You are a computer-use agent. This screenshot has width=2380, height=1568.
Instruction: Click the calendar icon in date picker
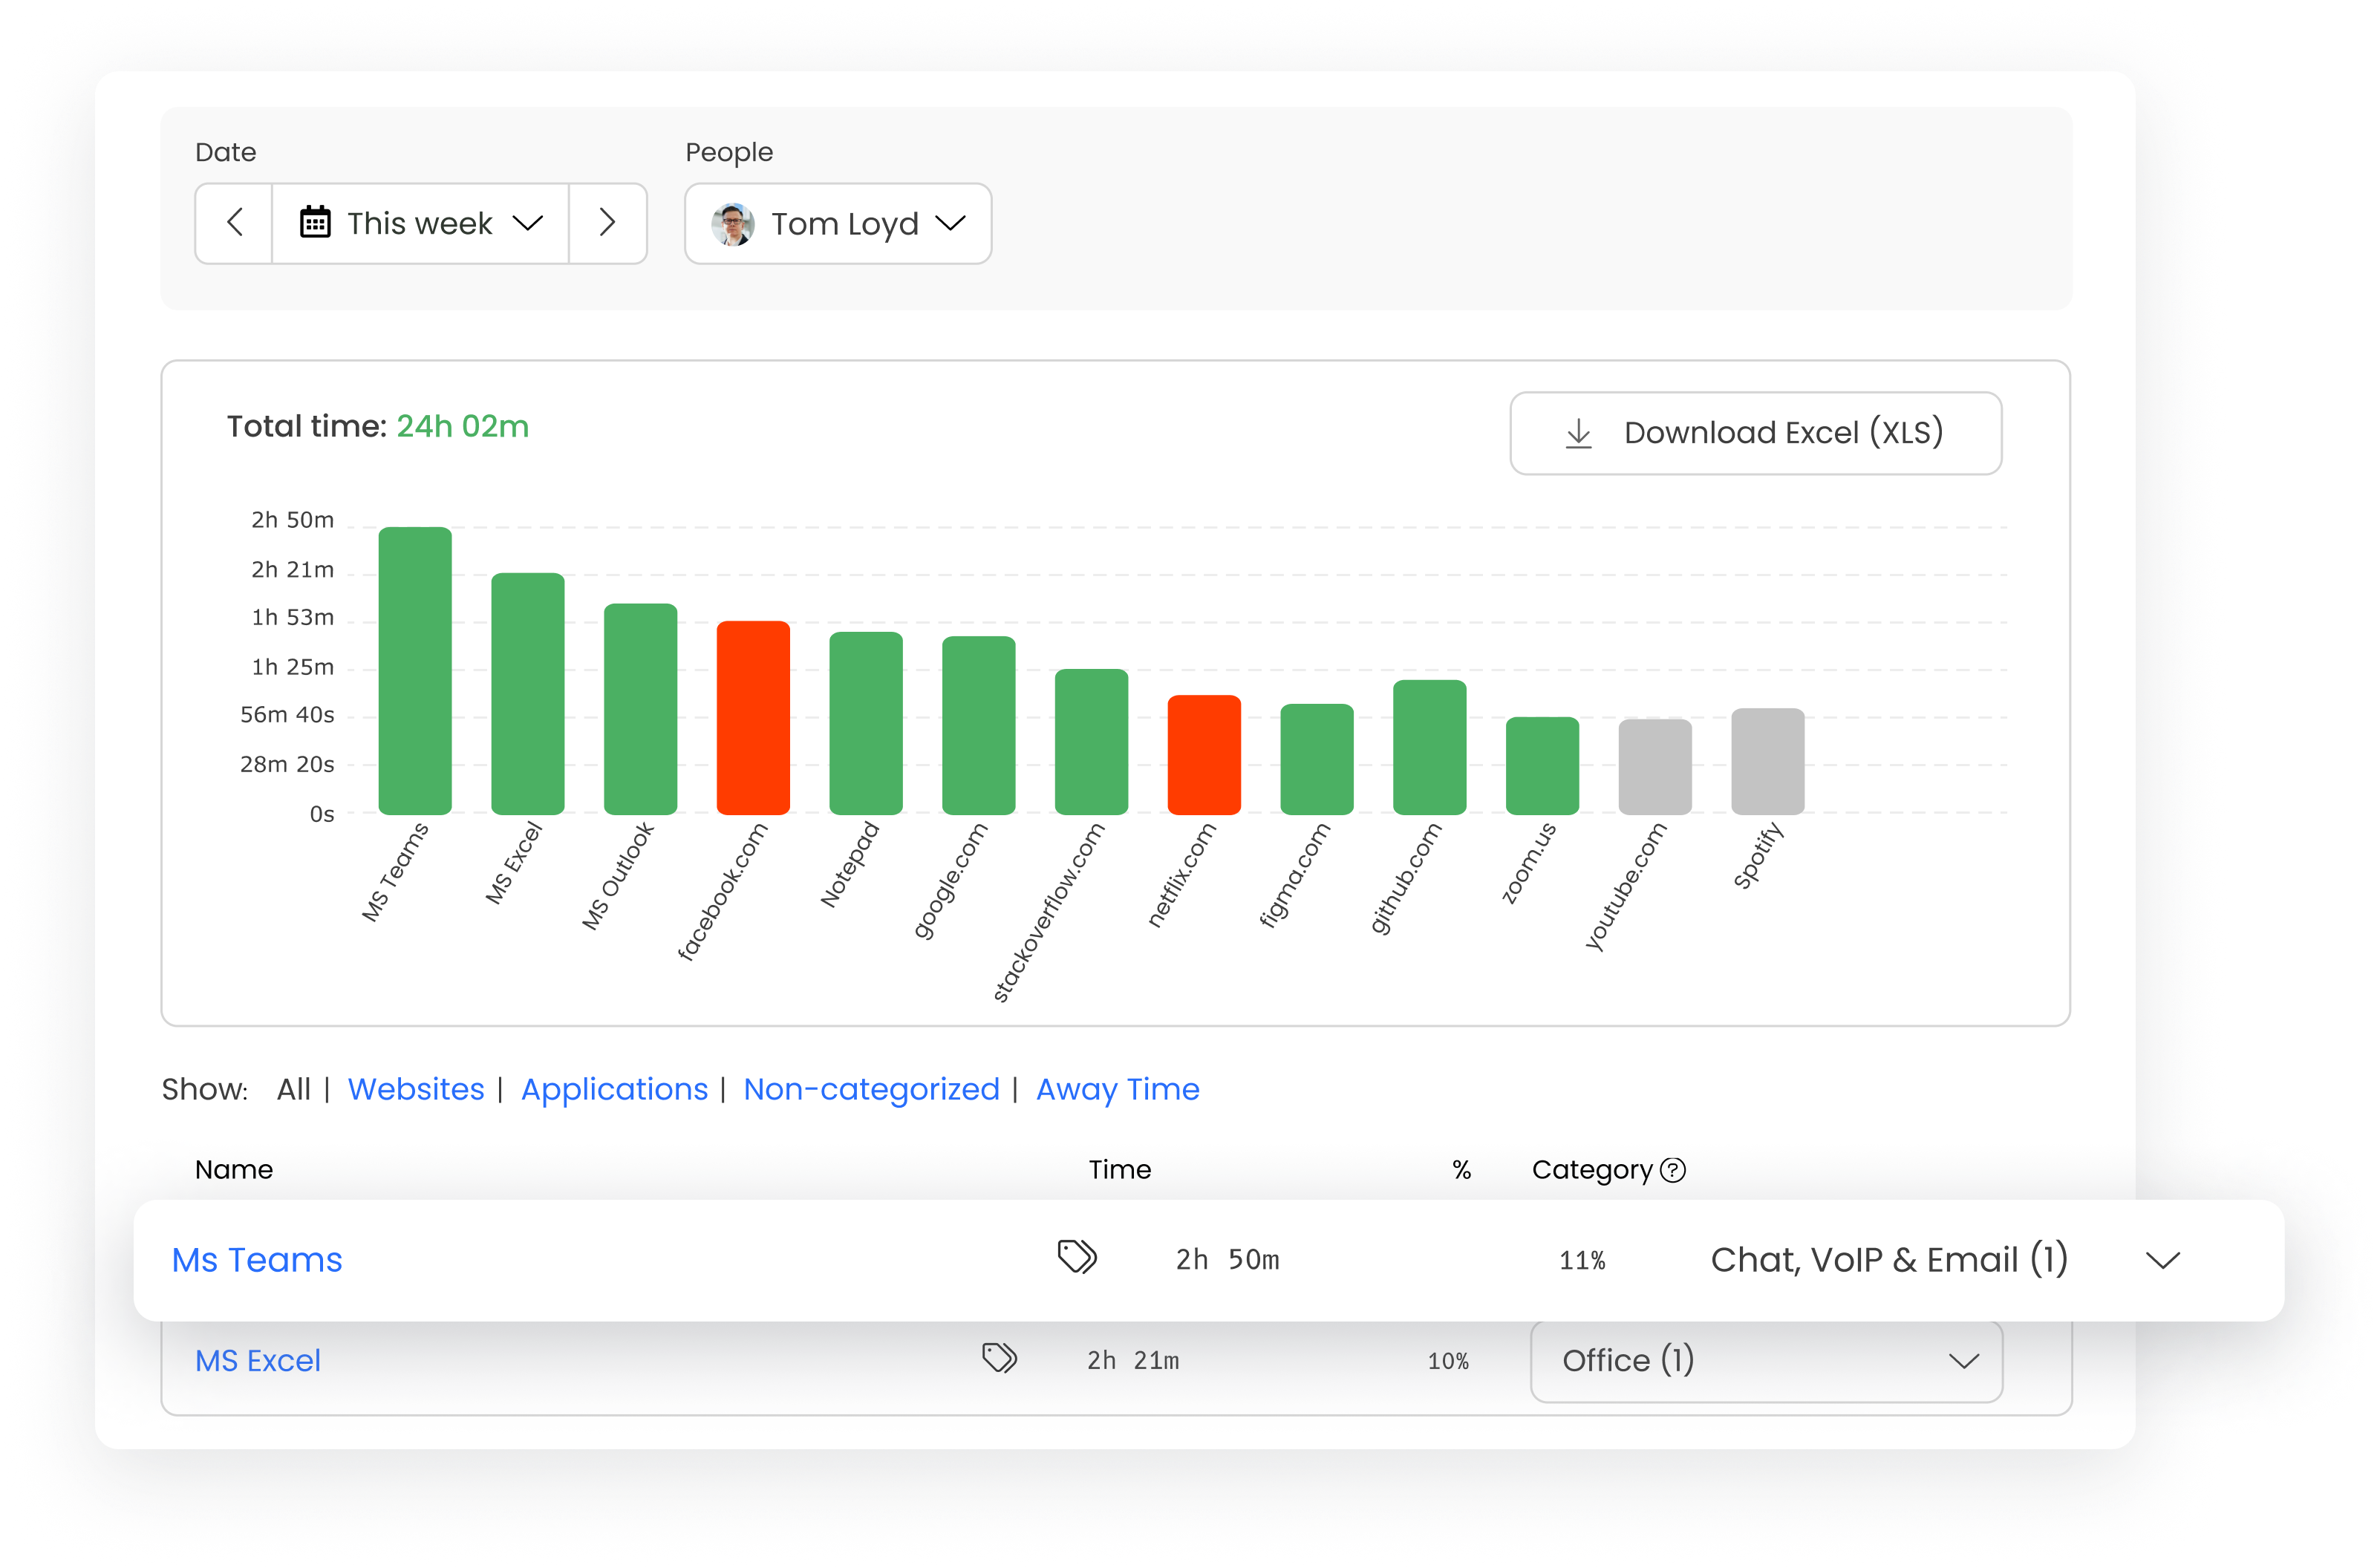coord(315,222)
